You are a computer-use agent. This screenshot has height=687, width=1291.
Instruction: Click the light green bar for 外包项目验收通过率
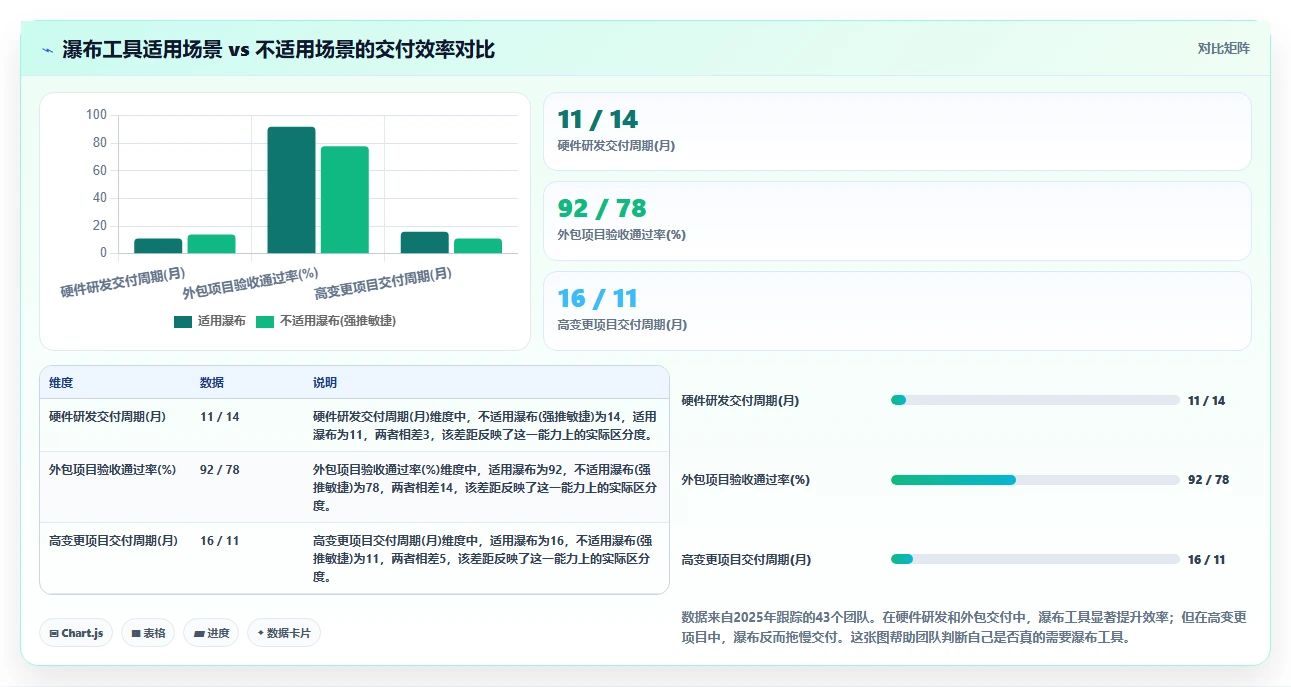(x=345, y=200)
